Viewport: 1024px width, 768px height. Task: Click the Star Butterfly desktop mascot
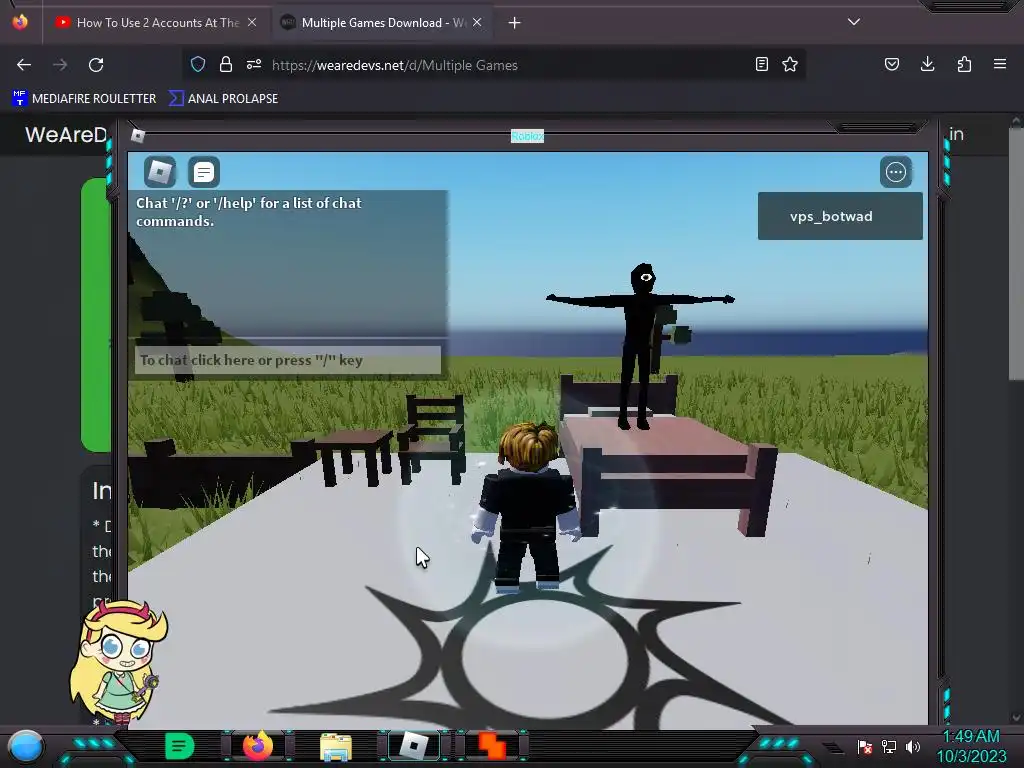(x=118, y=661)
